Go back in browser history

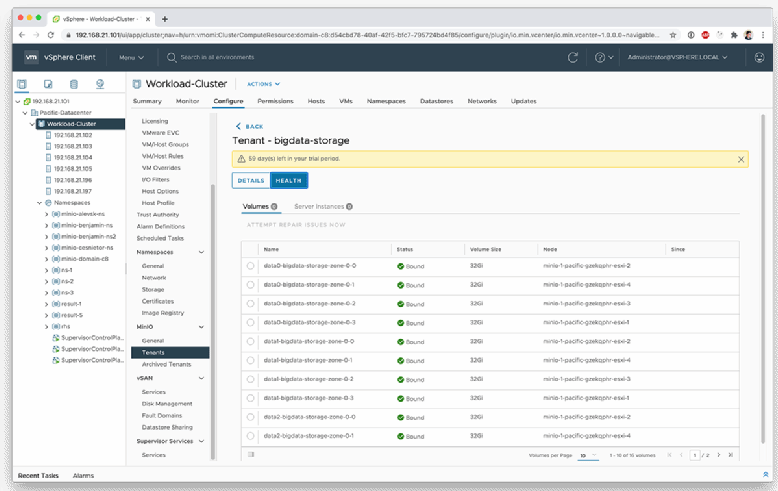22,35
